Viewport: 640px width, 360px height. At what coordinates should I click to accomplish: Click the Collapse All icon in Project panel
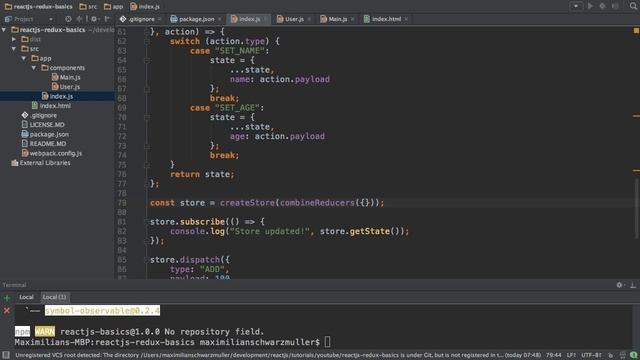pos(80,19)
